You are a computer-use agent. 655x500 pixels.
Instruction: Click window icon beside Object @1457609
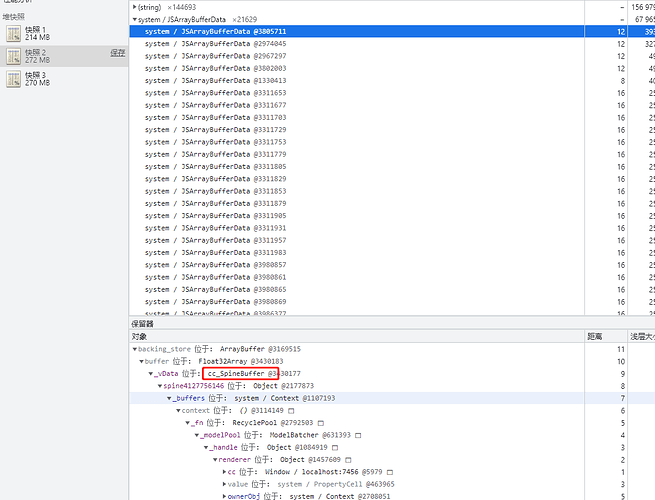[x=348, y=460]
